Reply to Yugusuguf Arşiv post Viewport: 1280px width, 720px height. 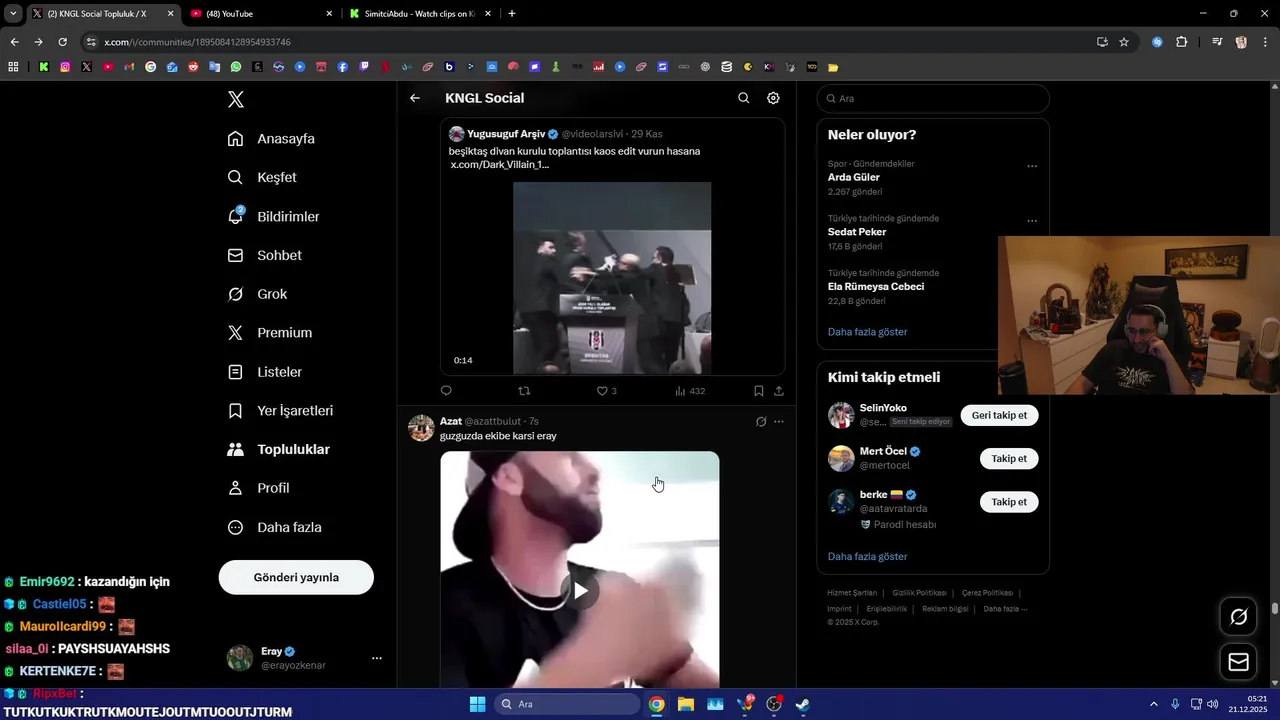446,391
